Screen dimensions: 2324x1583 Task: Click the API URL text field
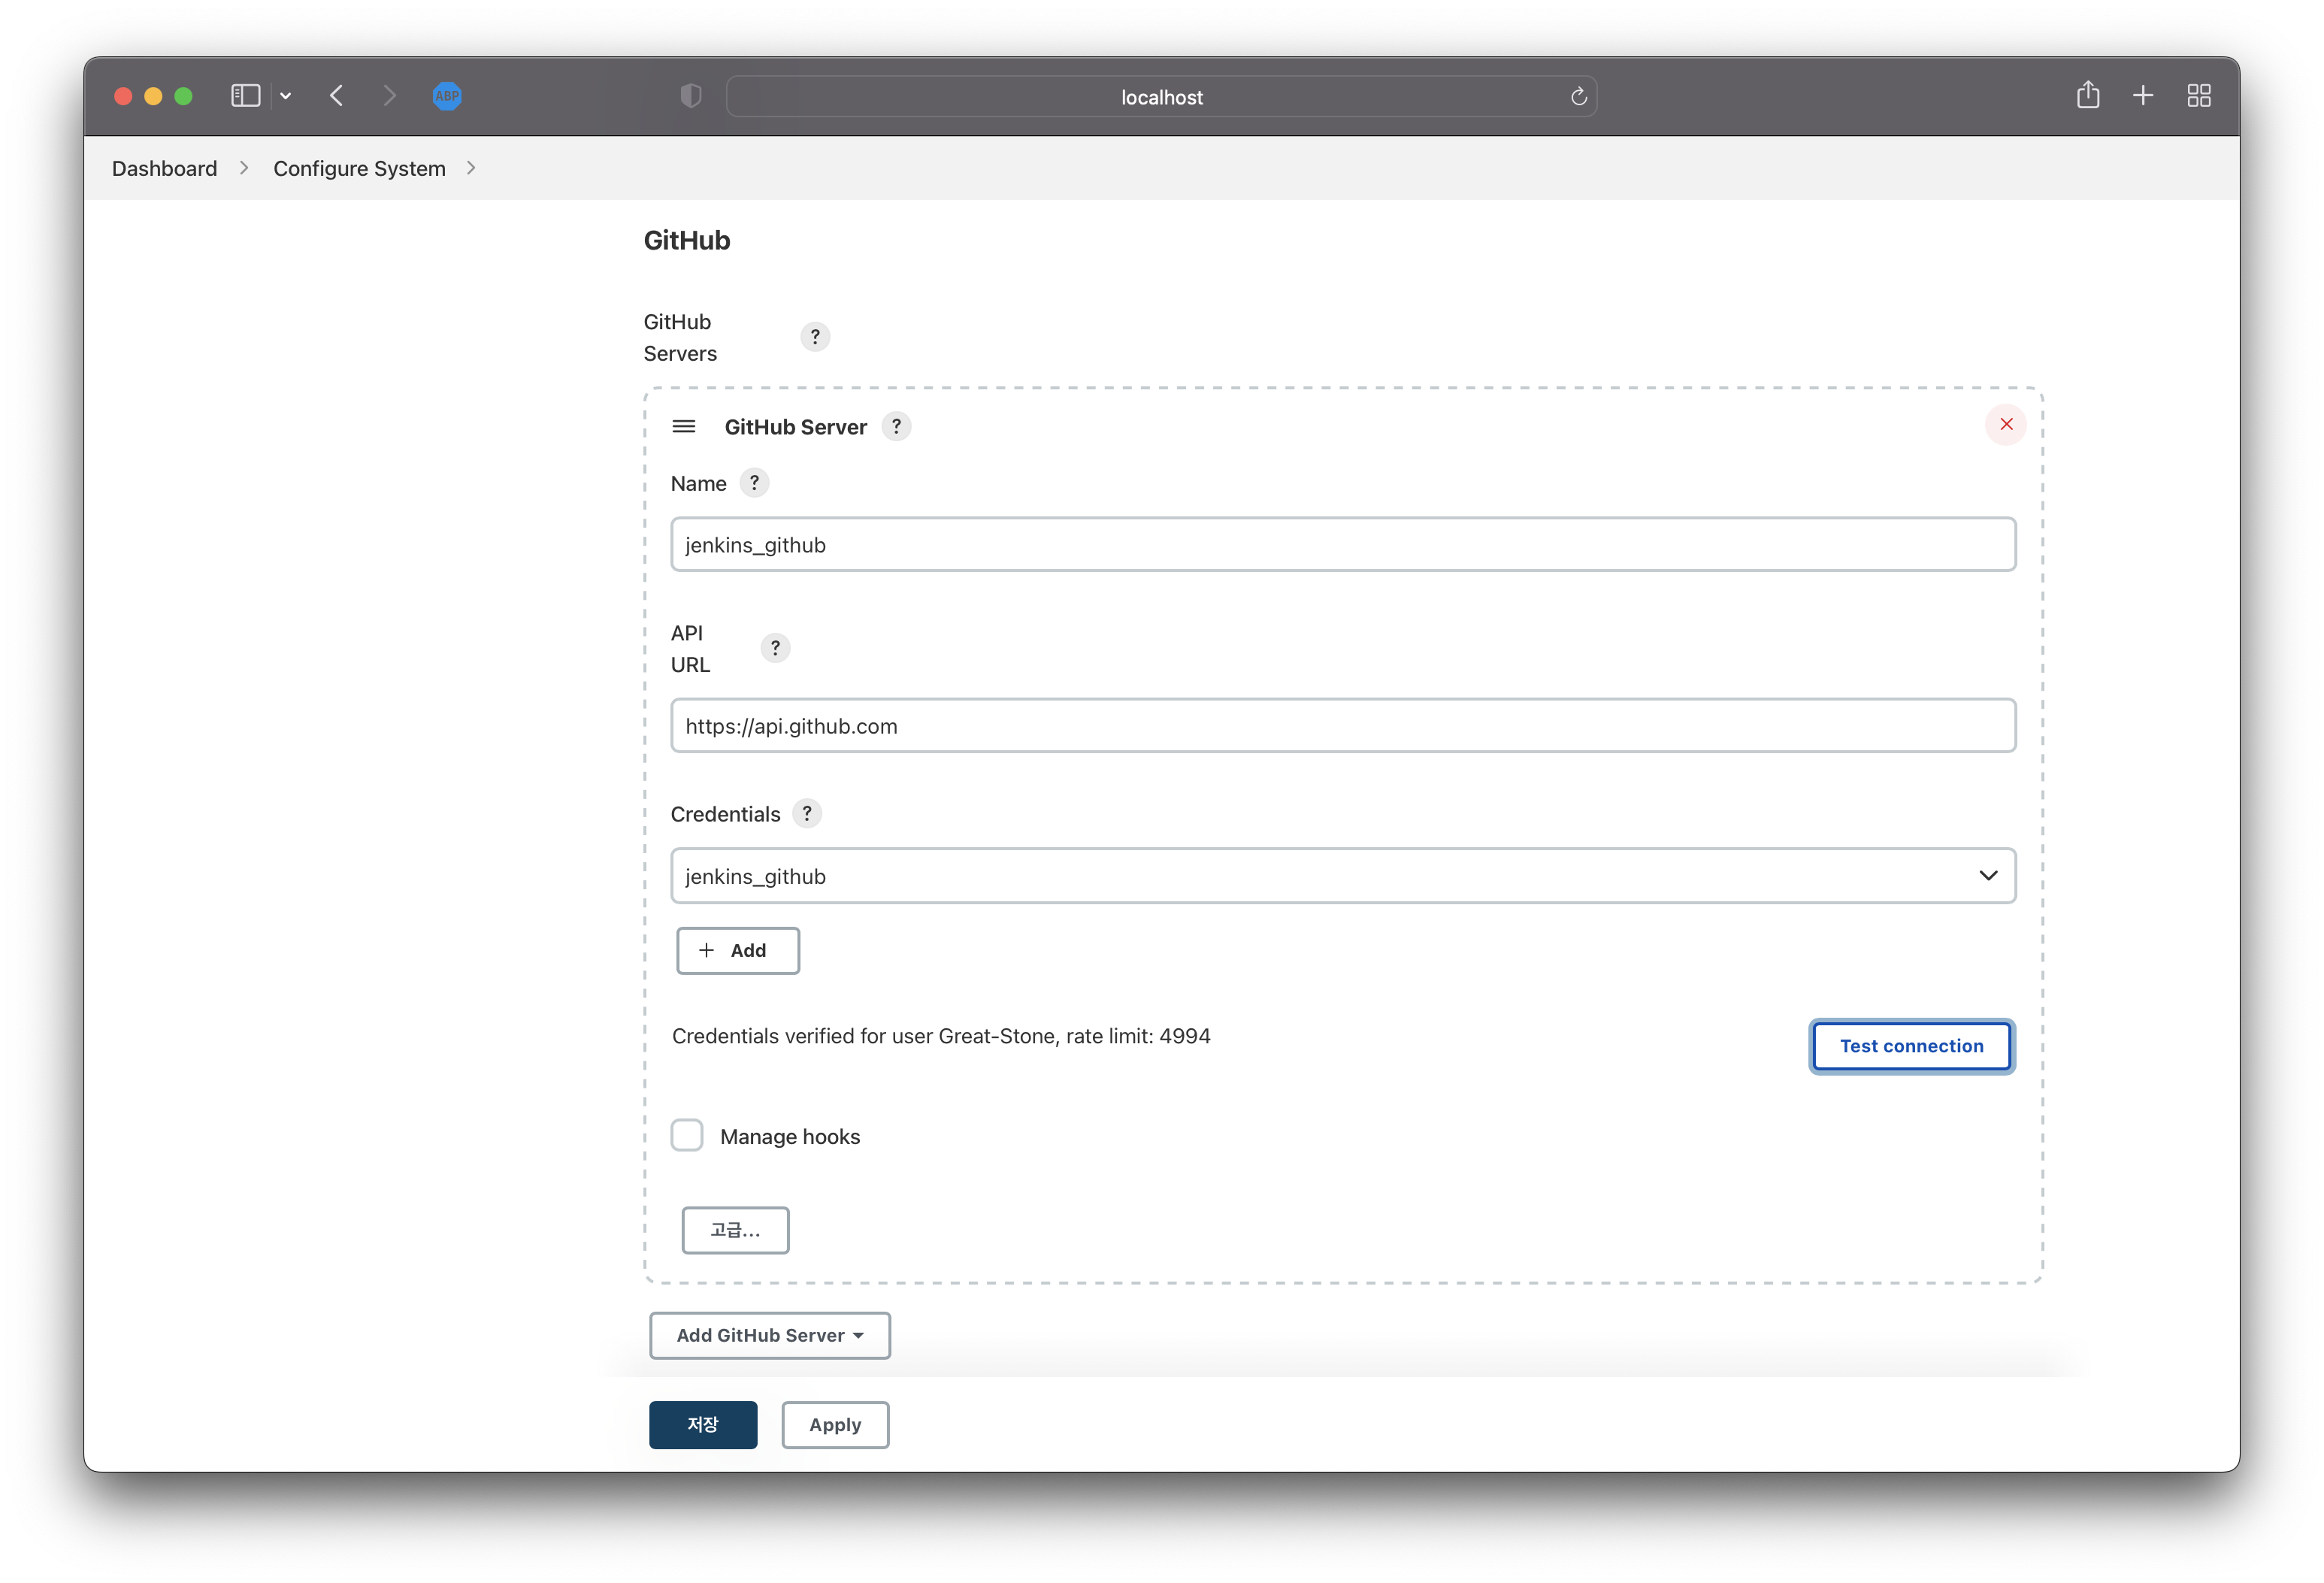coord(1342,726)
